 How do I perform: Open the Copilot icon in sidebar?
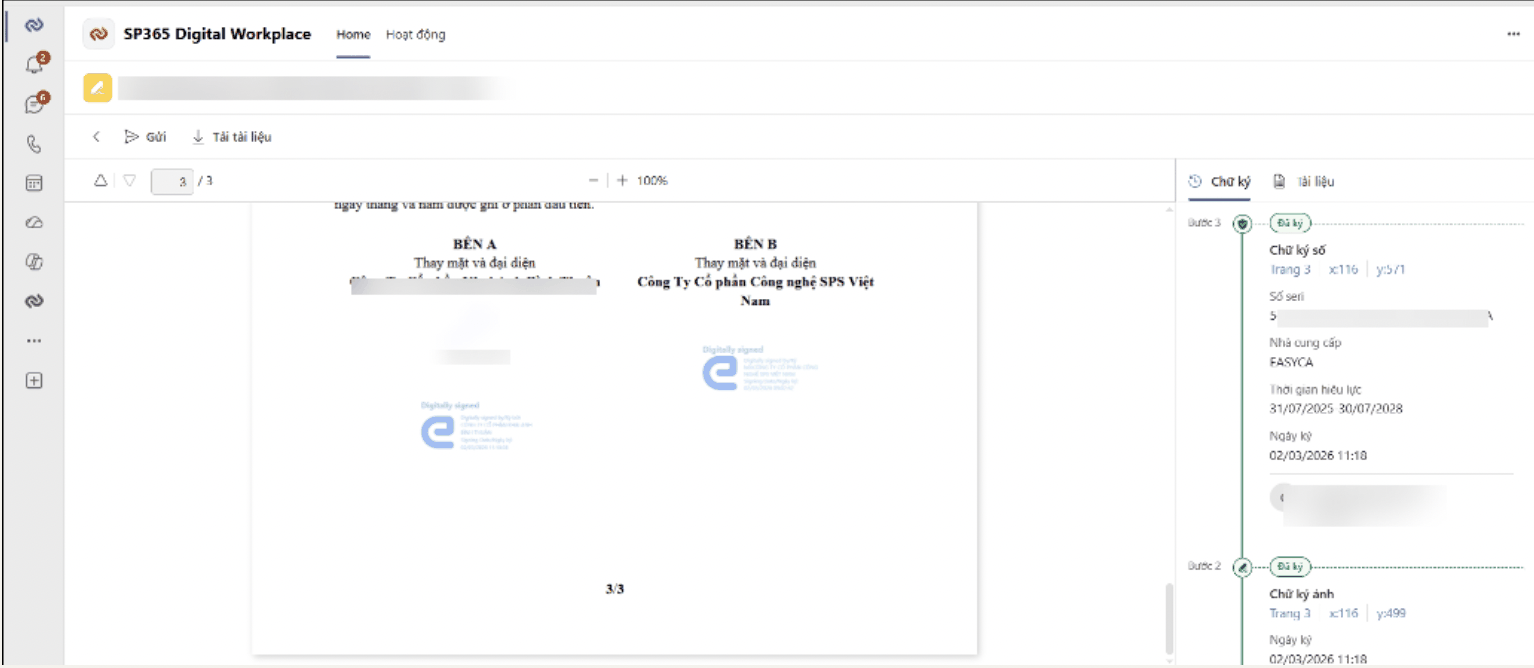34,262
